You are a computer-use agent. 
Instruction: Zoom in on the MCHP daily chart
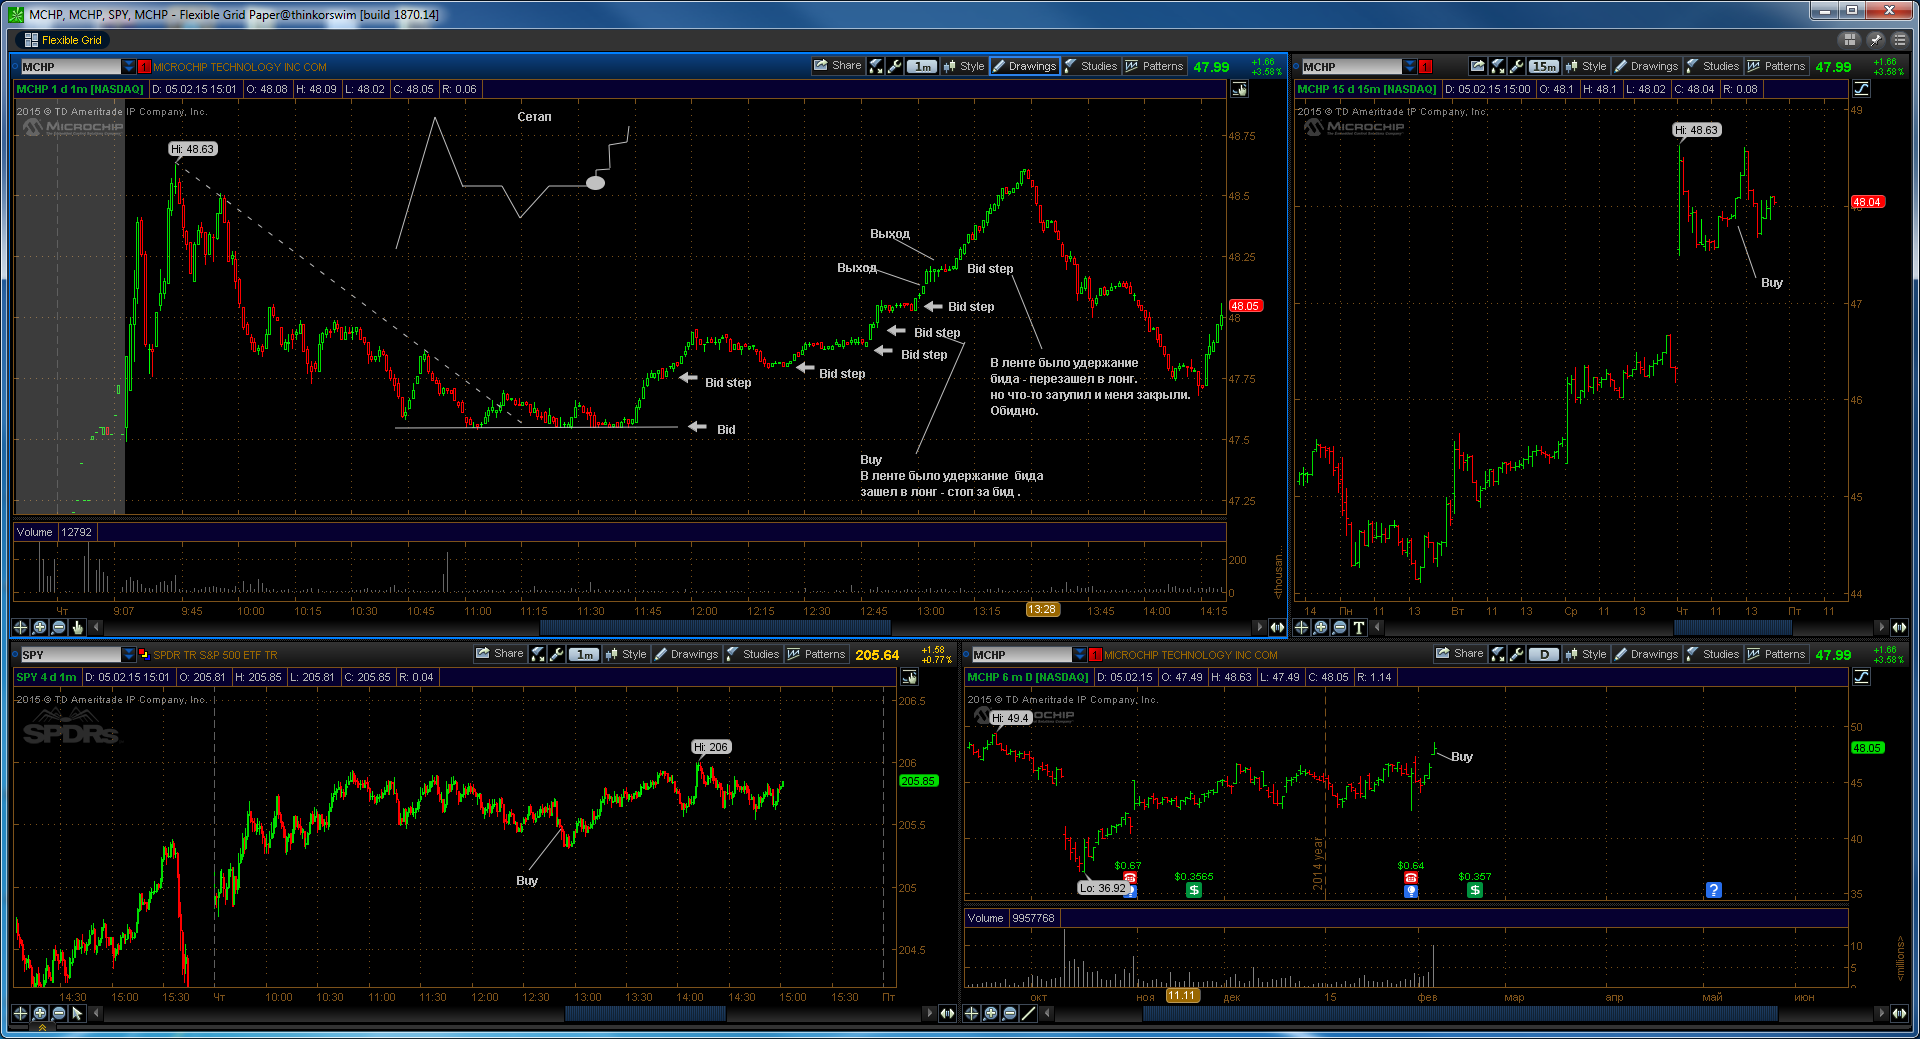coord(991,1013)
